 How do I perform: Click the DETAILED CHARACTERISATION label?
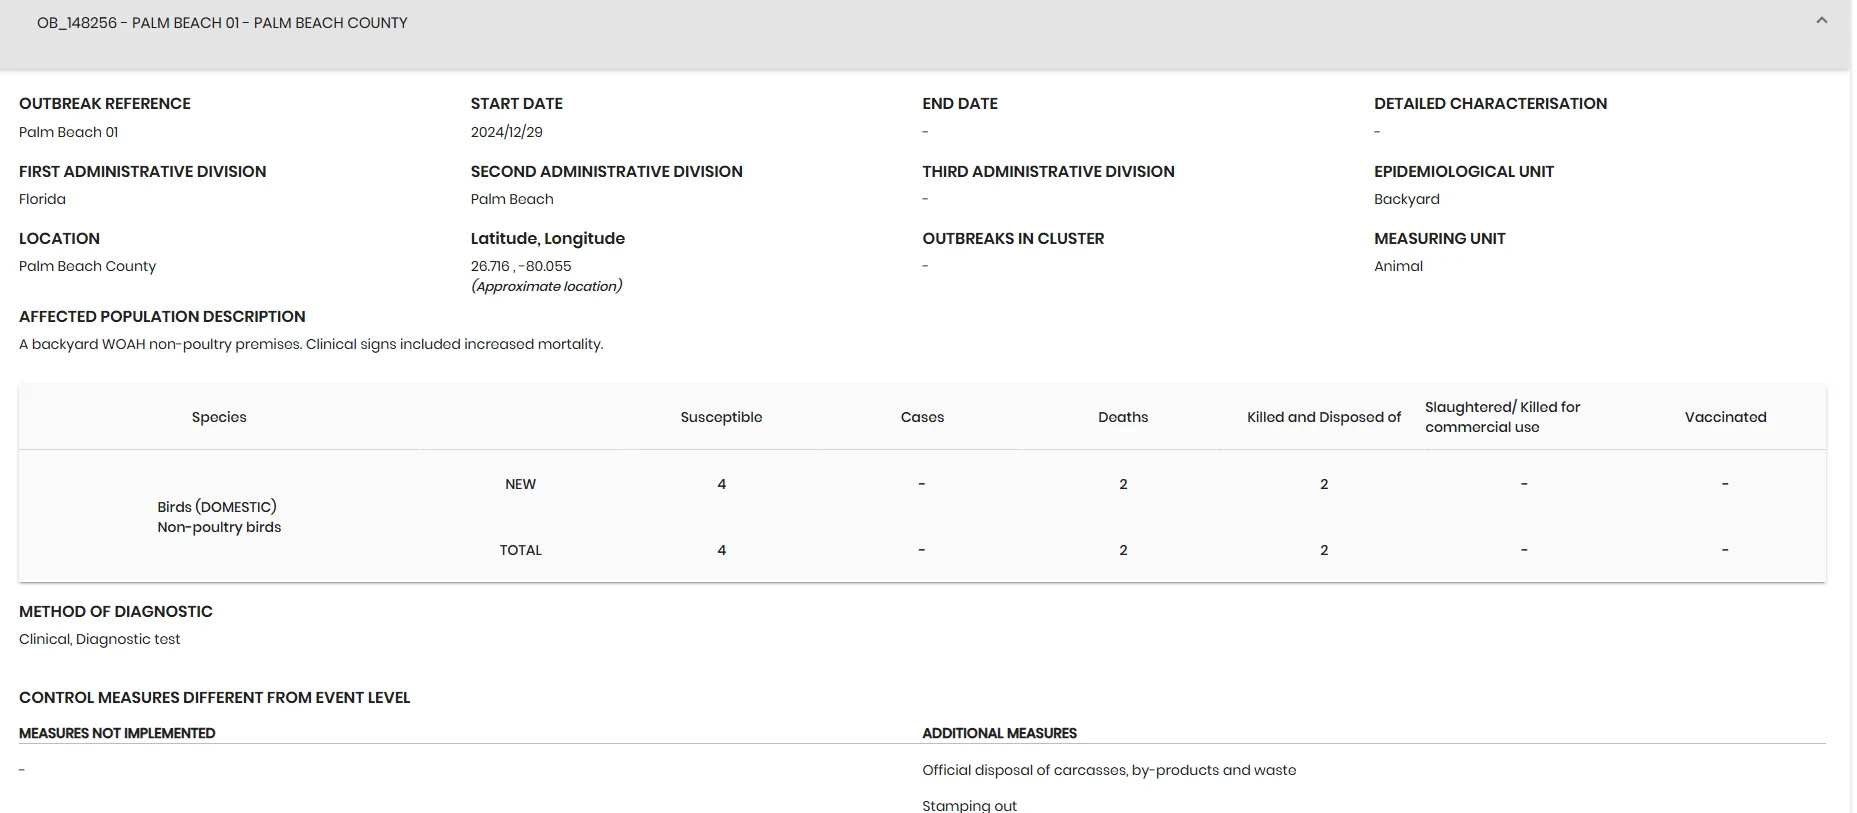tap(1490, 103)
